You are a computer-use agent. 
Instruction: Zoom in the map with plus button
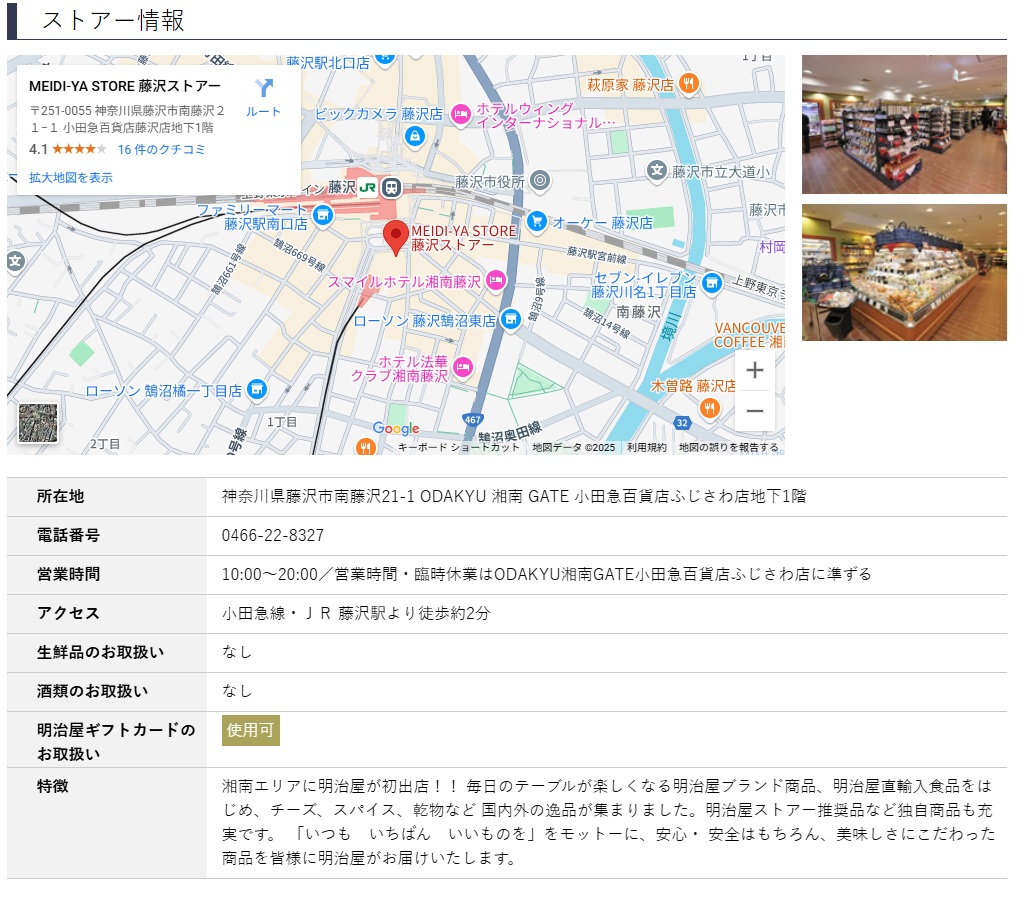755,370
